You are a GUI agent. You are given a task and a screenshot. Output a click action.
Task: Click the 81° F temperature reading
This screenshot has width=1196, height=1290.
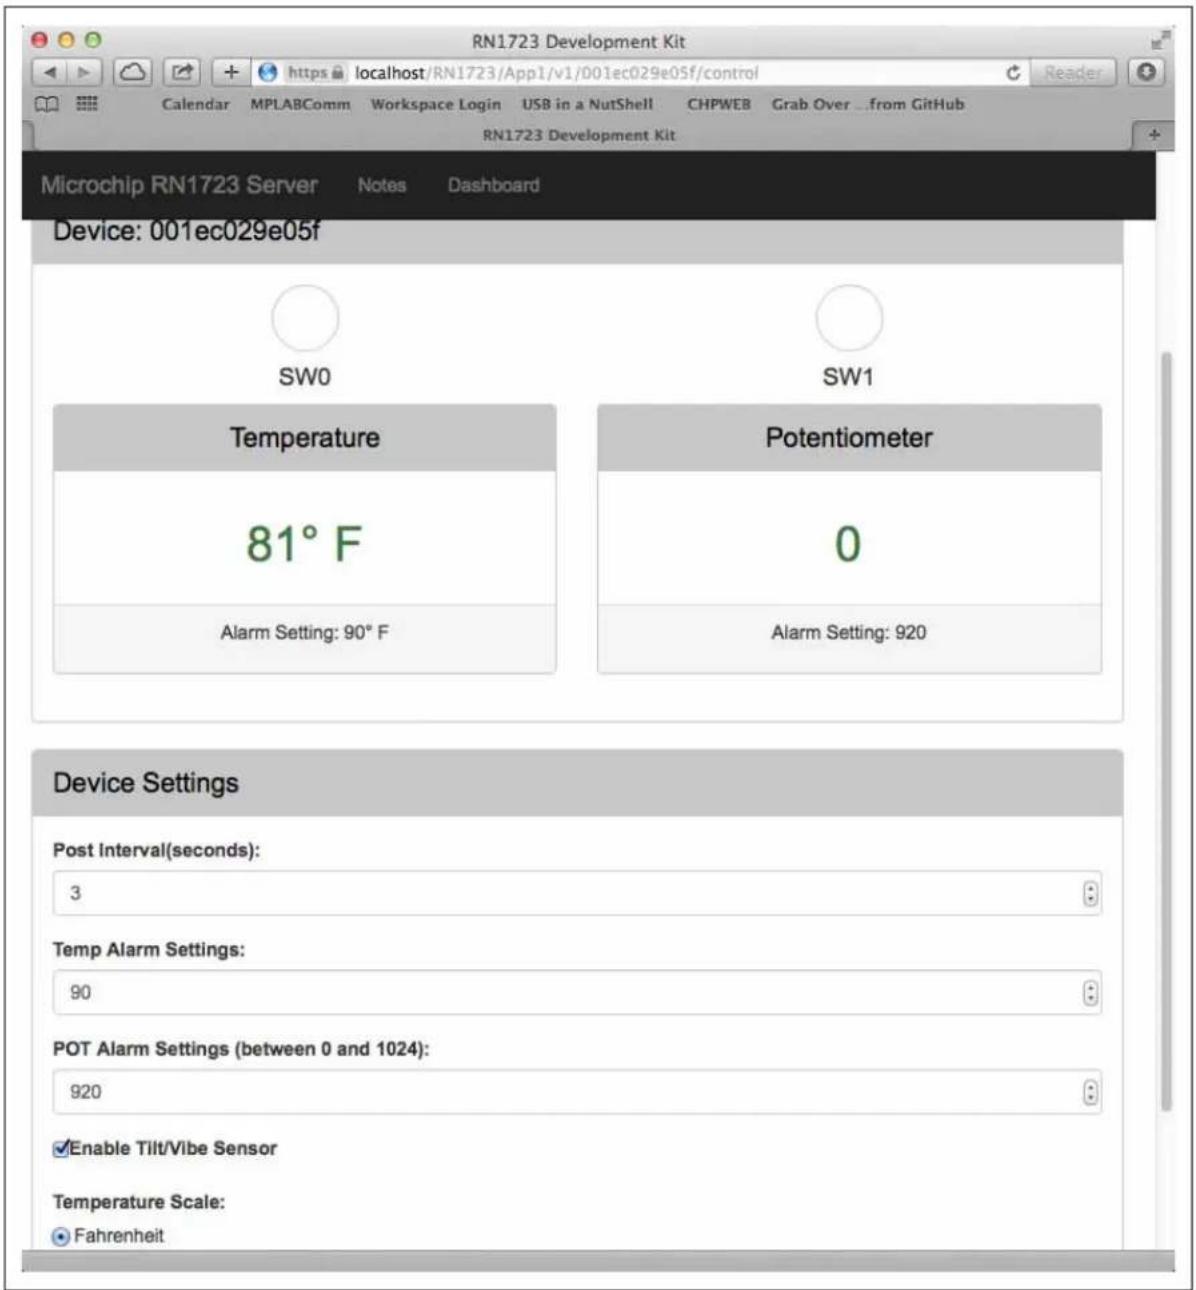tap(304, 544)
